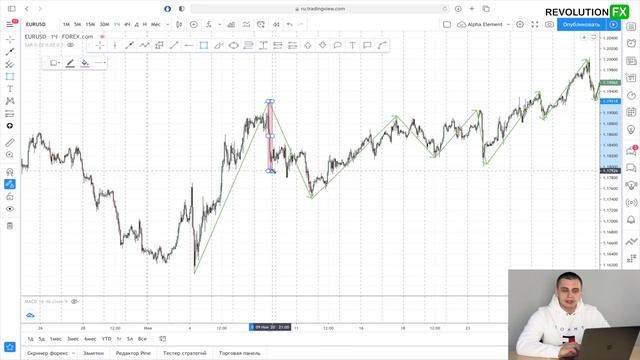Open ideas lightbulb in right sidebar

click(631, 130)
